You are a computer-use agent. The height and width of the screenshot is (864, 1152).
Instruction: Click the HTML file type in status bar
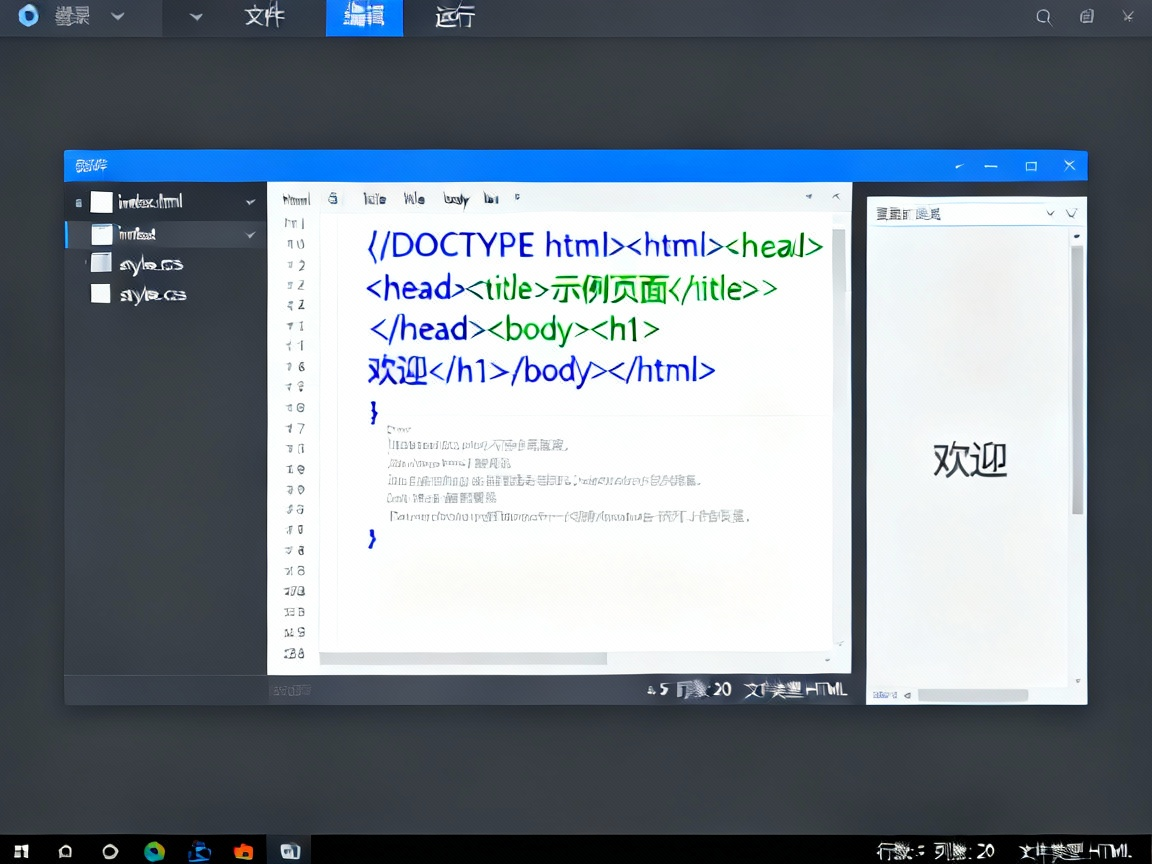point(825,689)
